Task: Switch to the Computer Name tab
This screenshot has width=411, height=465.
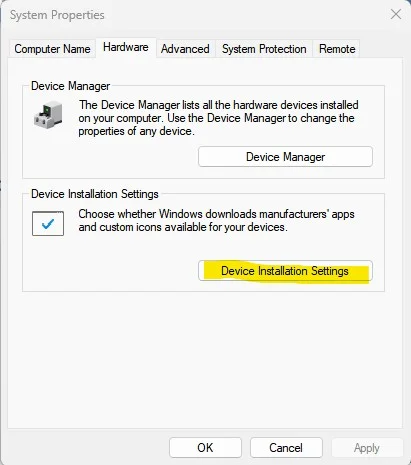Action: 52,49
